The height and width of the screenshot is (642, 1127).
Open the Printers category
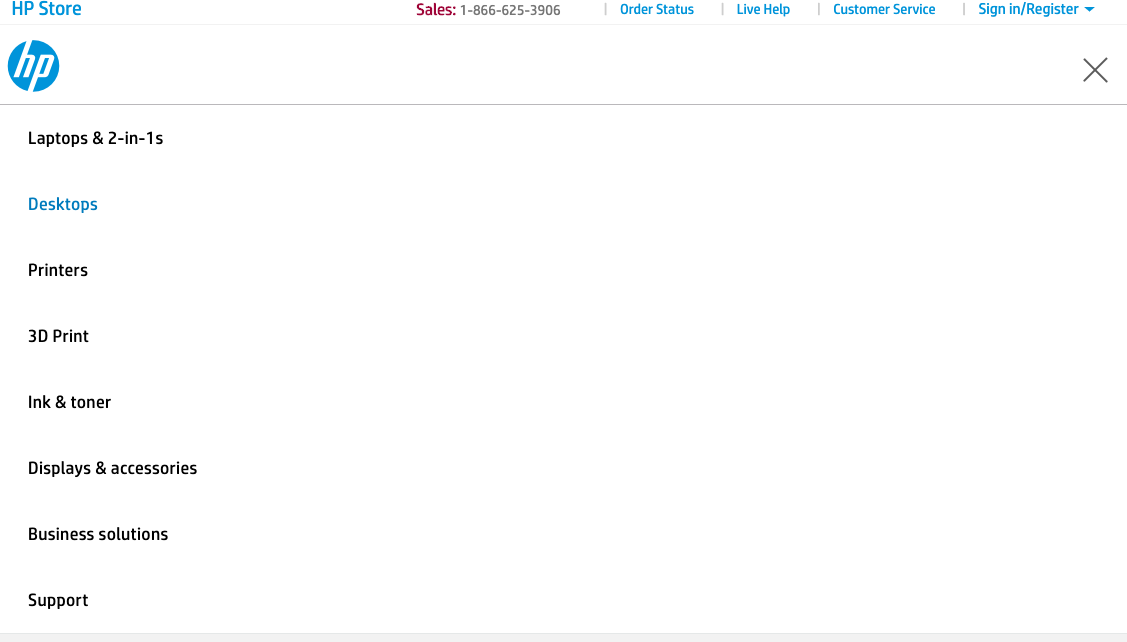tap(58, 270)
